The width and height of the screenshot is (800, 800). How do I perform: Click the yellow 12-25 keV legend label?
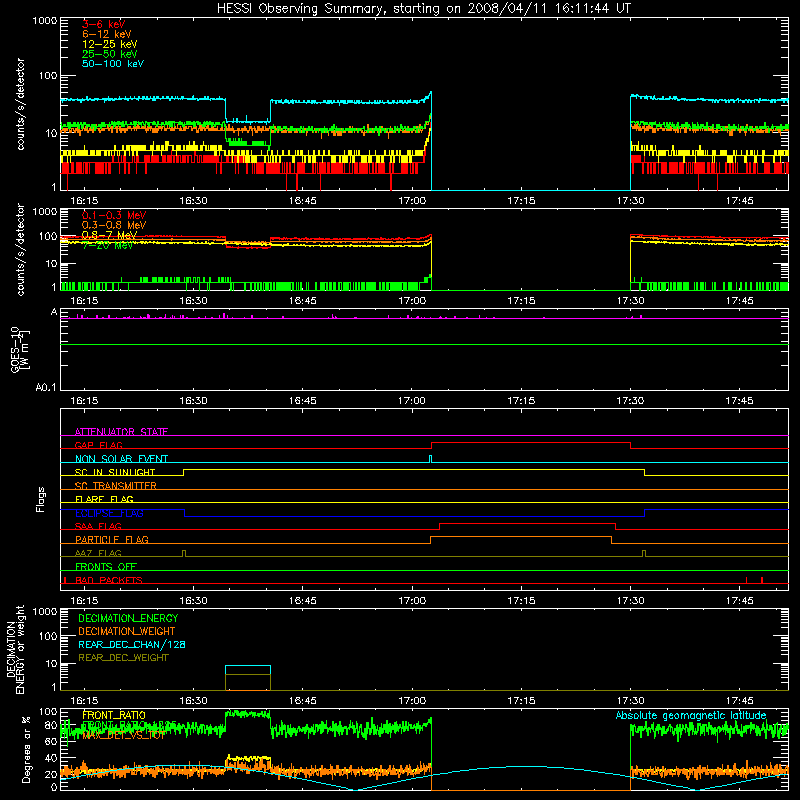109,44
